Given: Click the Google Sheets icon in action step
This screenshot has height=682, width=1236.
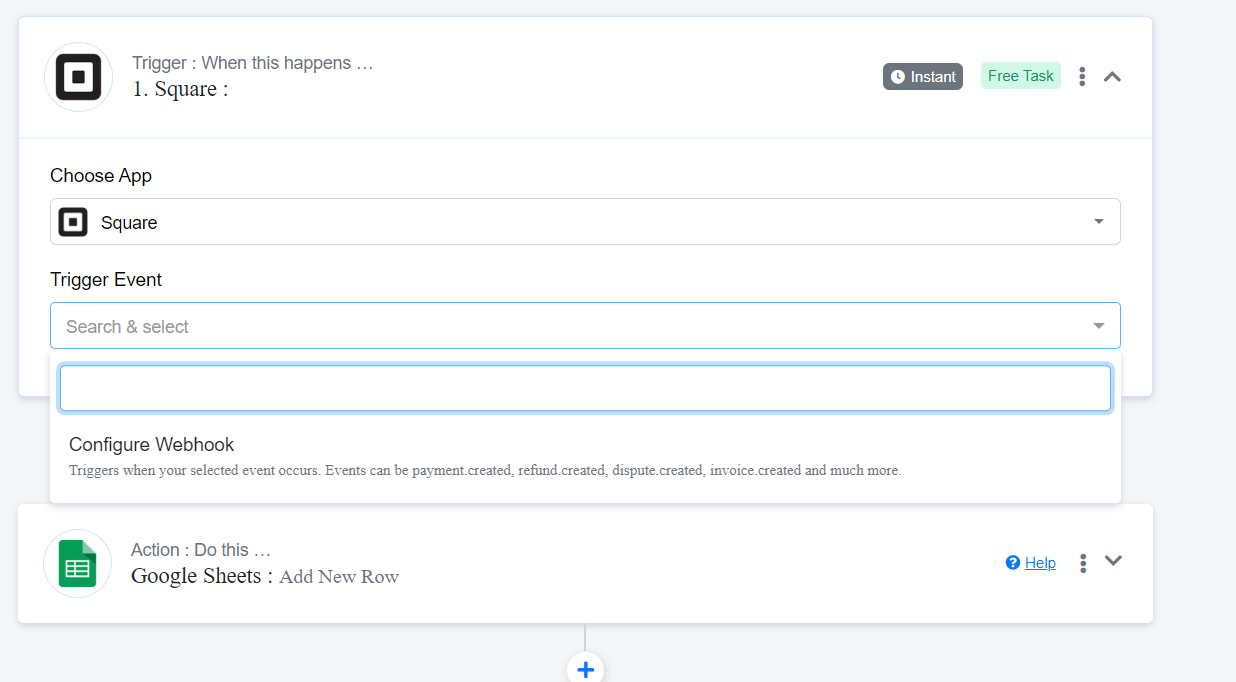Looking at the screenshot, I should tap(77, 564).
